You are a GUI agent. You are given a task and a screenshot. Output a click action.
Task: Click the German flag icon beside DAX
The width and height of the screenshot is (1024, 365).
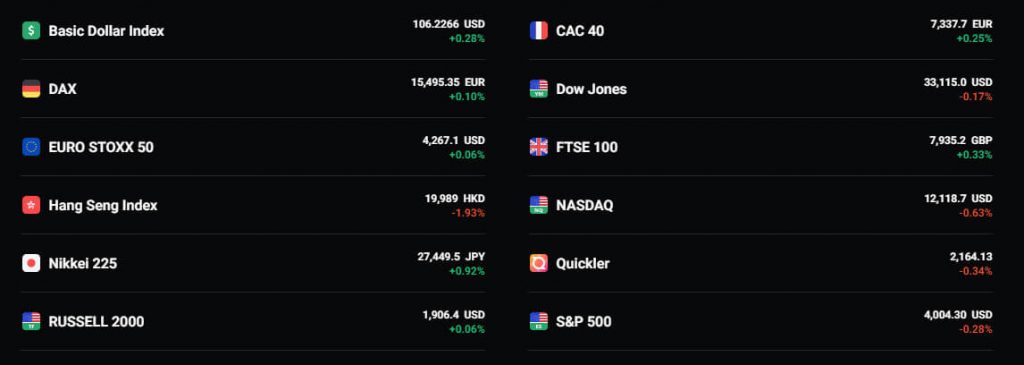(31, 89)
